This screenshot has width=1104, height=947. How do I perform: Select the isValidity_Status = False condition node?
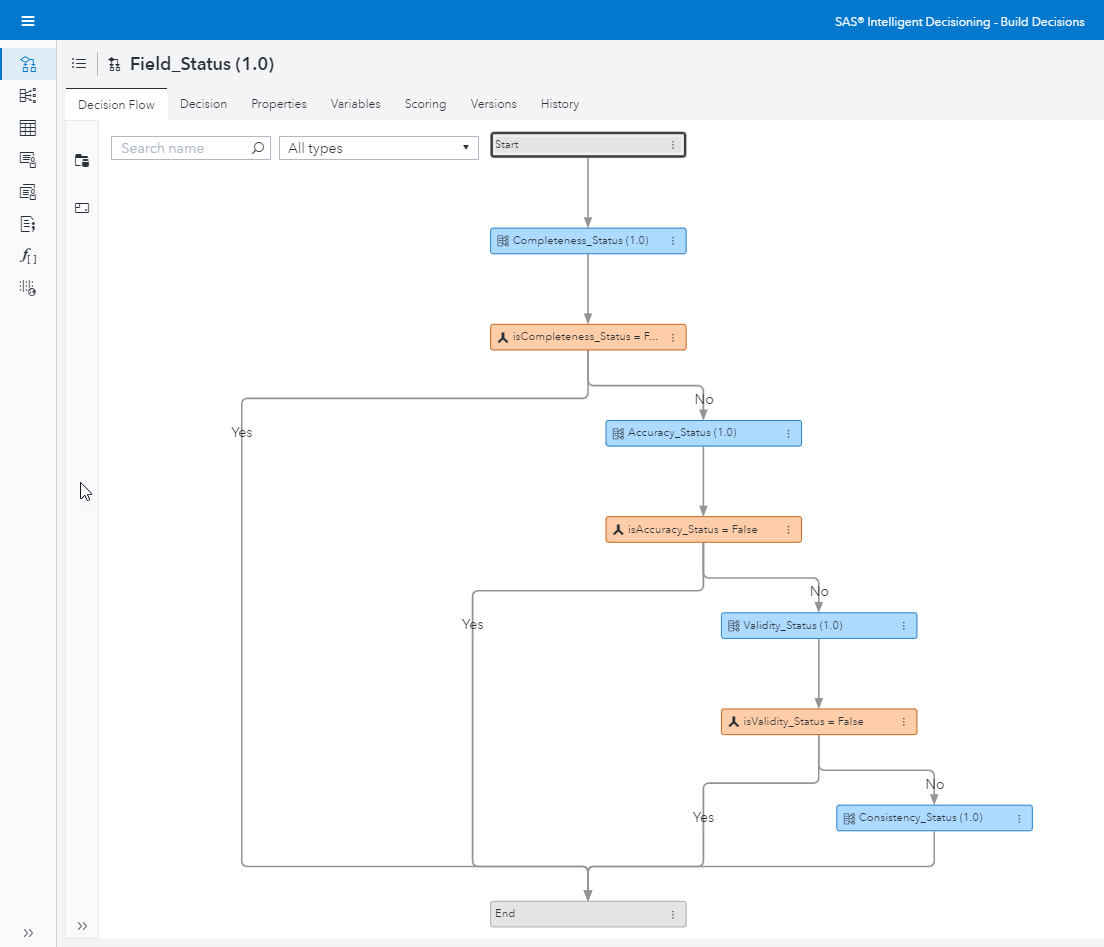click(805, 722)
